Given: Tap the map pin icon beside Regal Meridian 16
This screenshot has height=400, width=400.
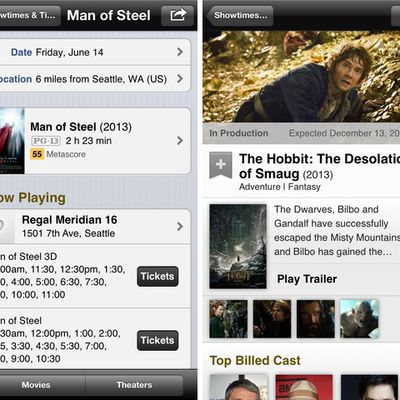Looking at the screenshot, I should pyautogui.click(x=3, y=227).
